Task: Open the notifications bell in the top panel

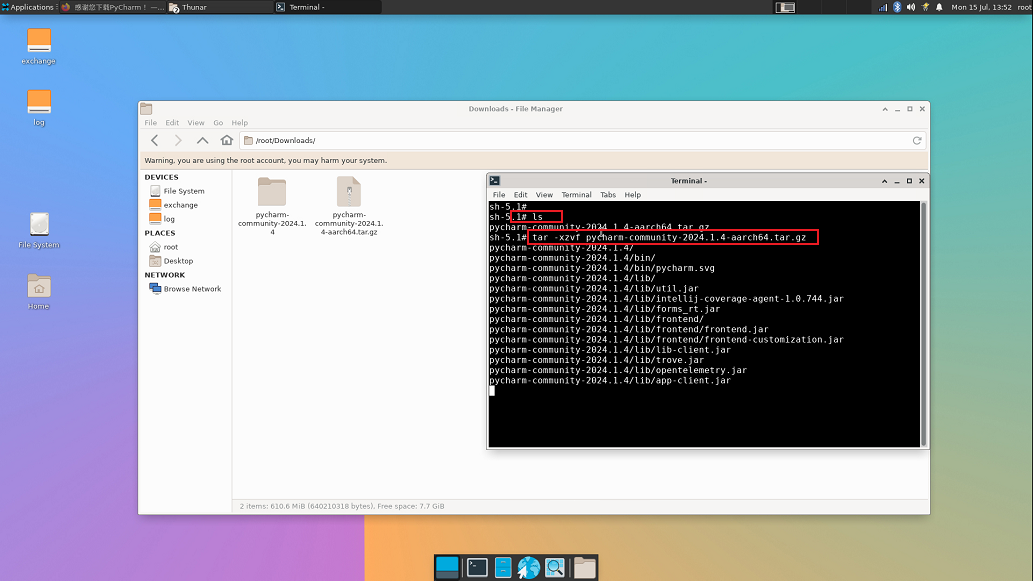Action: [939, 7]
